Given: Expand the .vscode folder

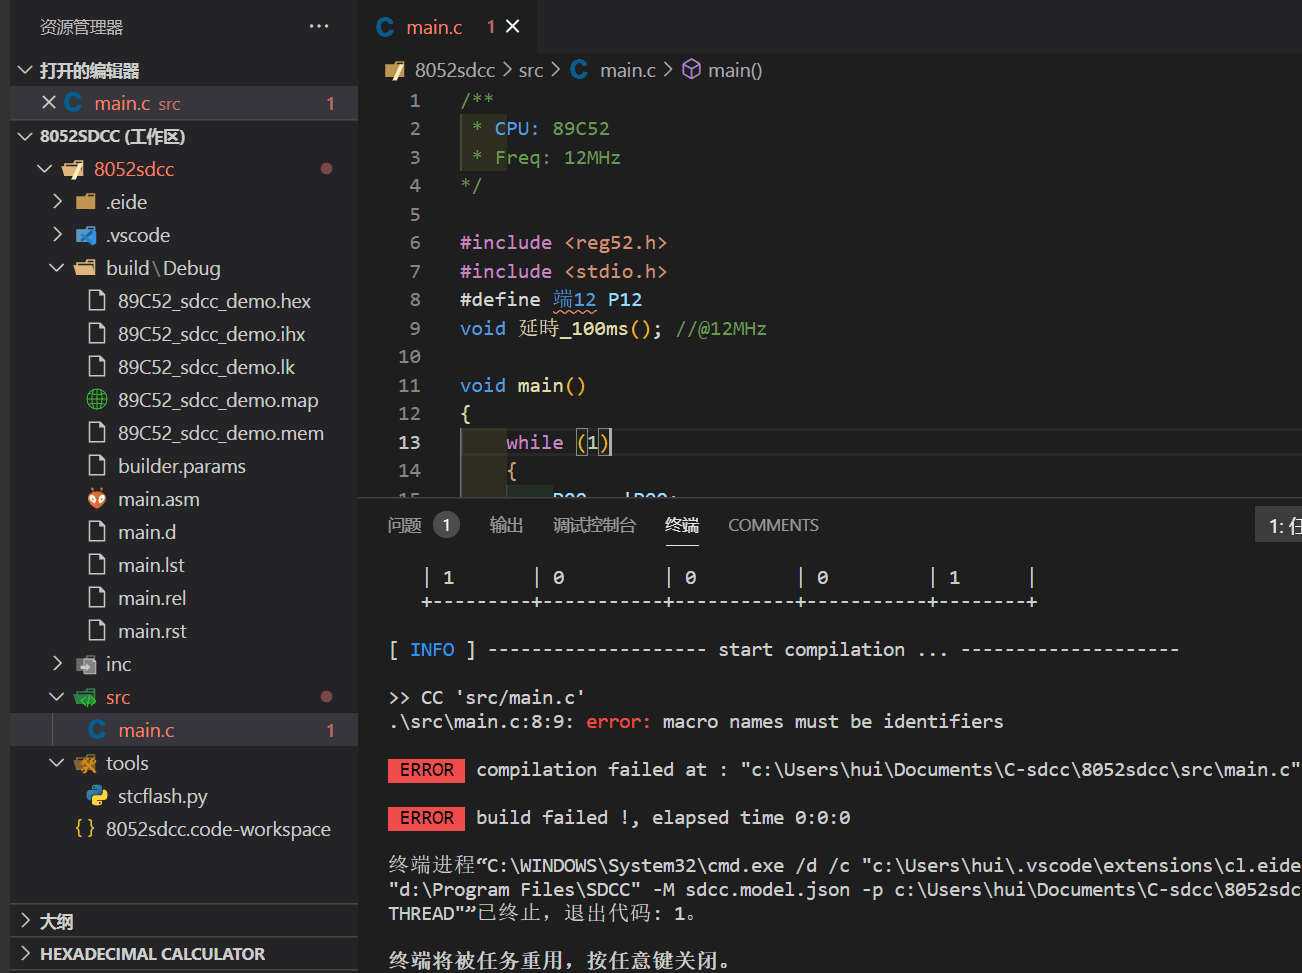Looking at the screenshot, I should tap(57, 235).
